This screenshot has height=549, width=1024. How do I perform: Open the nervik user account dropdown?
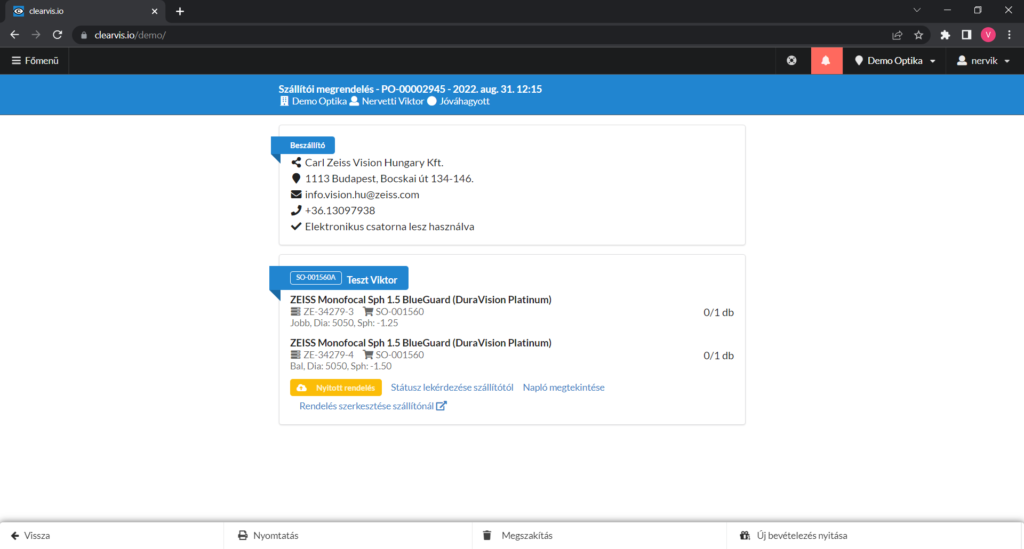[984, 61]
